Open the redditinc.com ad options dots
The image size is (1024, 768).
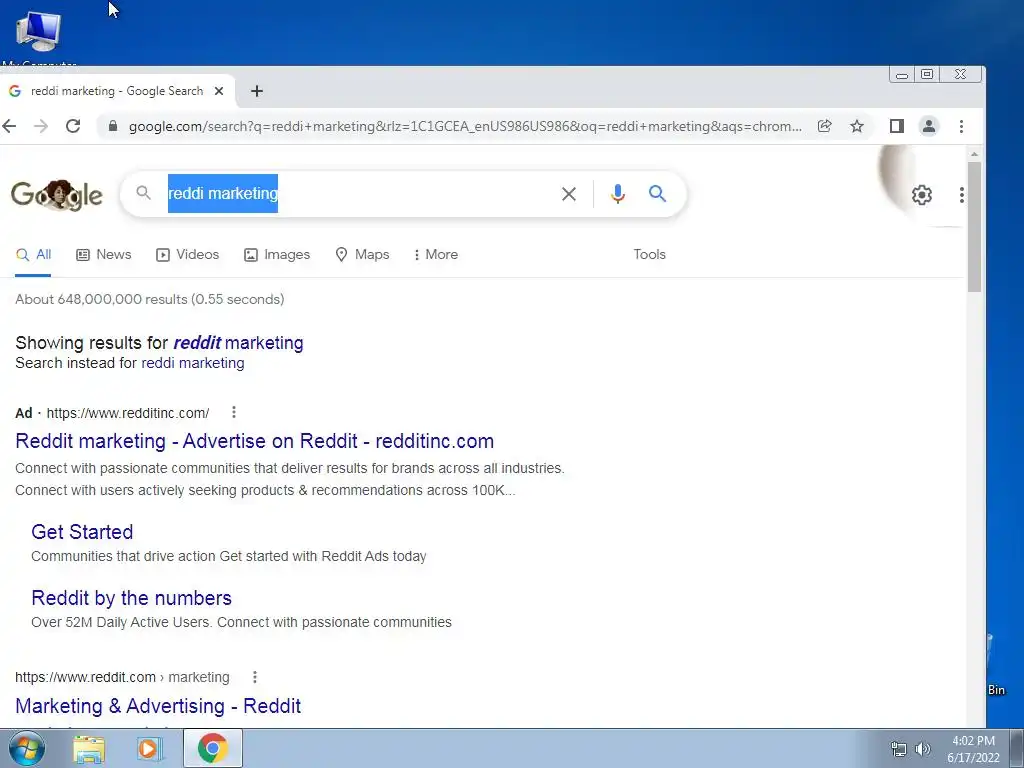pos(234,412)
